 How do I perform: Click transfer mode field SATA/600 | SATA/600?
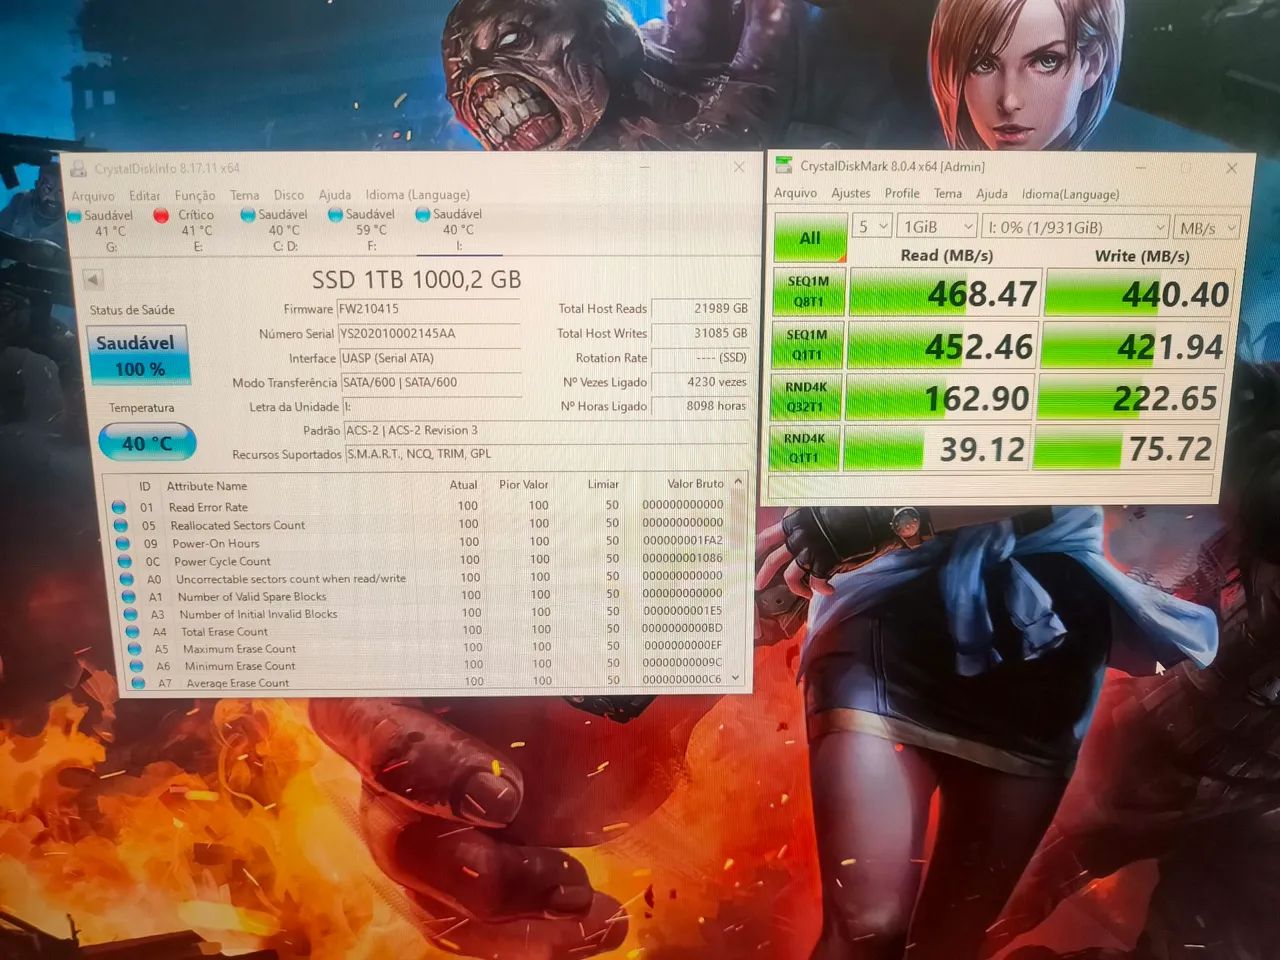431,382
